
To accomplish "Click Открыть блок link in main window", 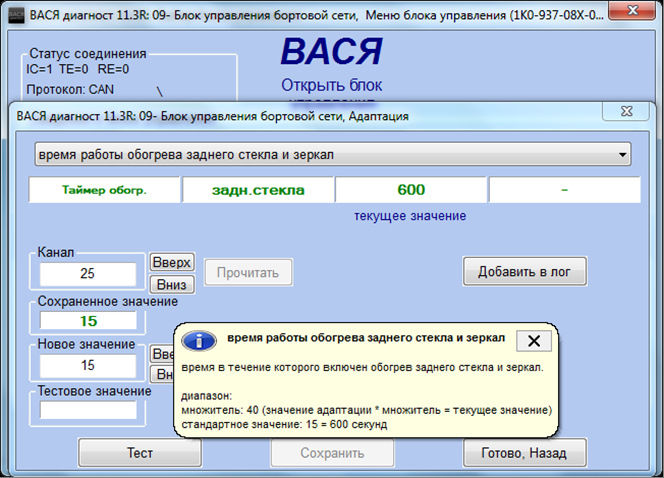I will [332, 86].
